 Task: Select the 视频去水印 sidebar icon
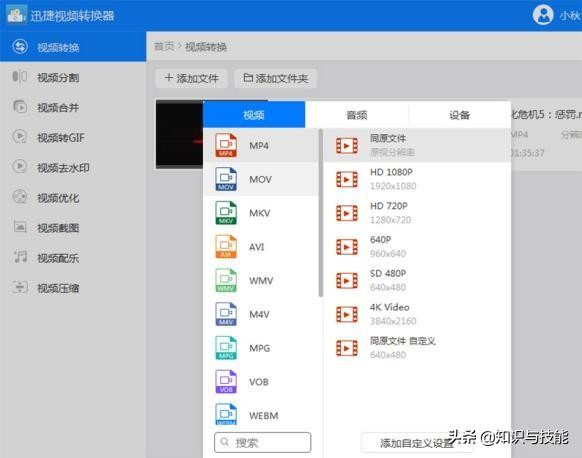coord(20,167)
